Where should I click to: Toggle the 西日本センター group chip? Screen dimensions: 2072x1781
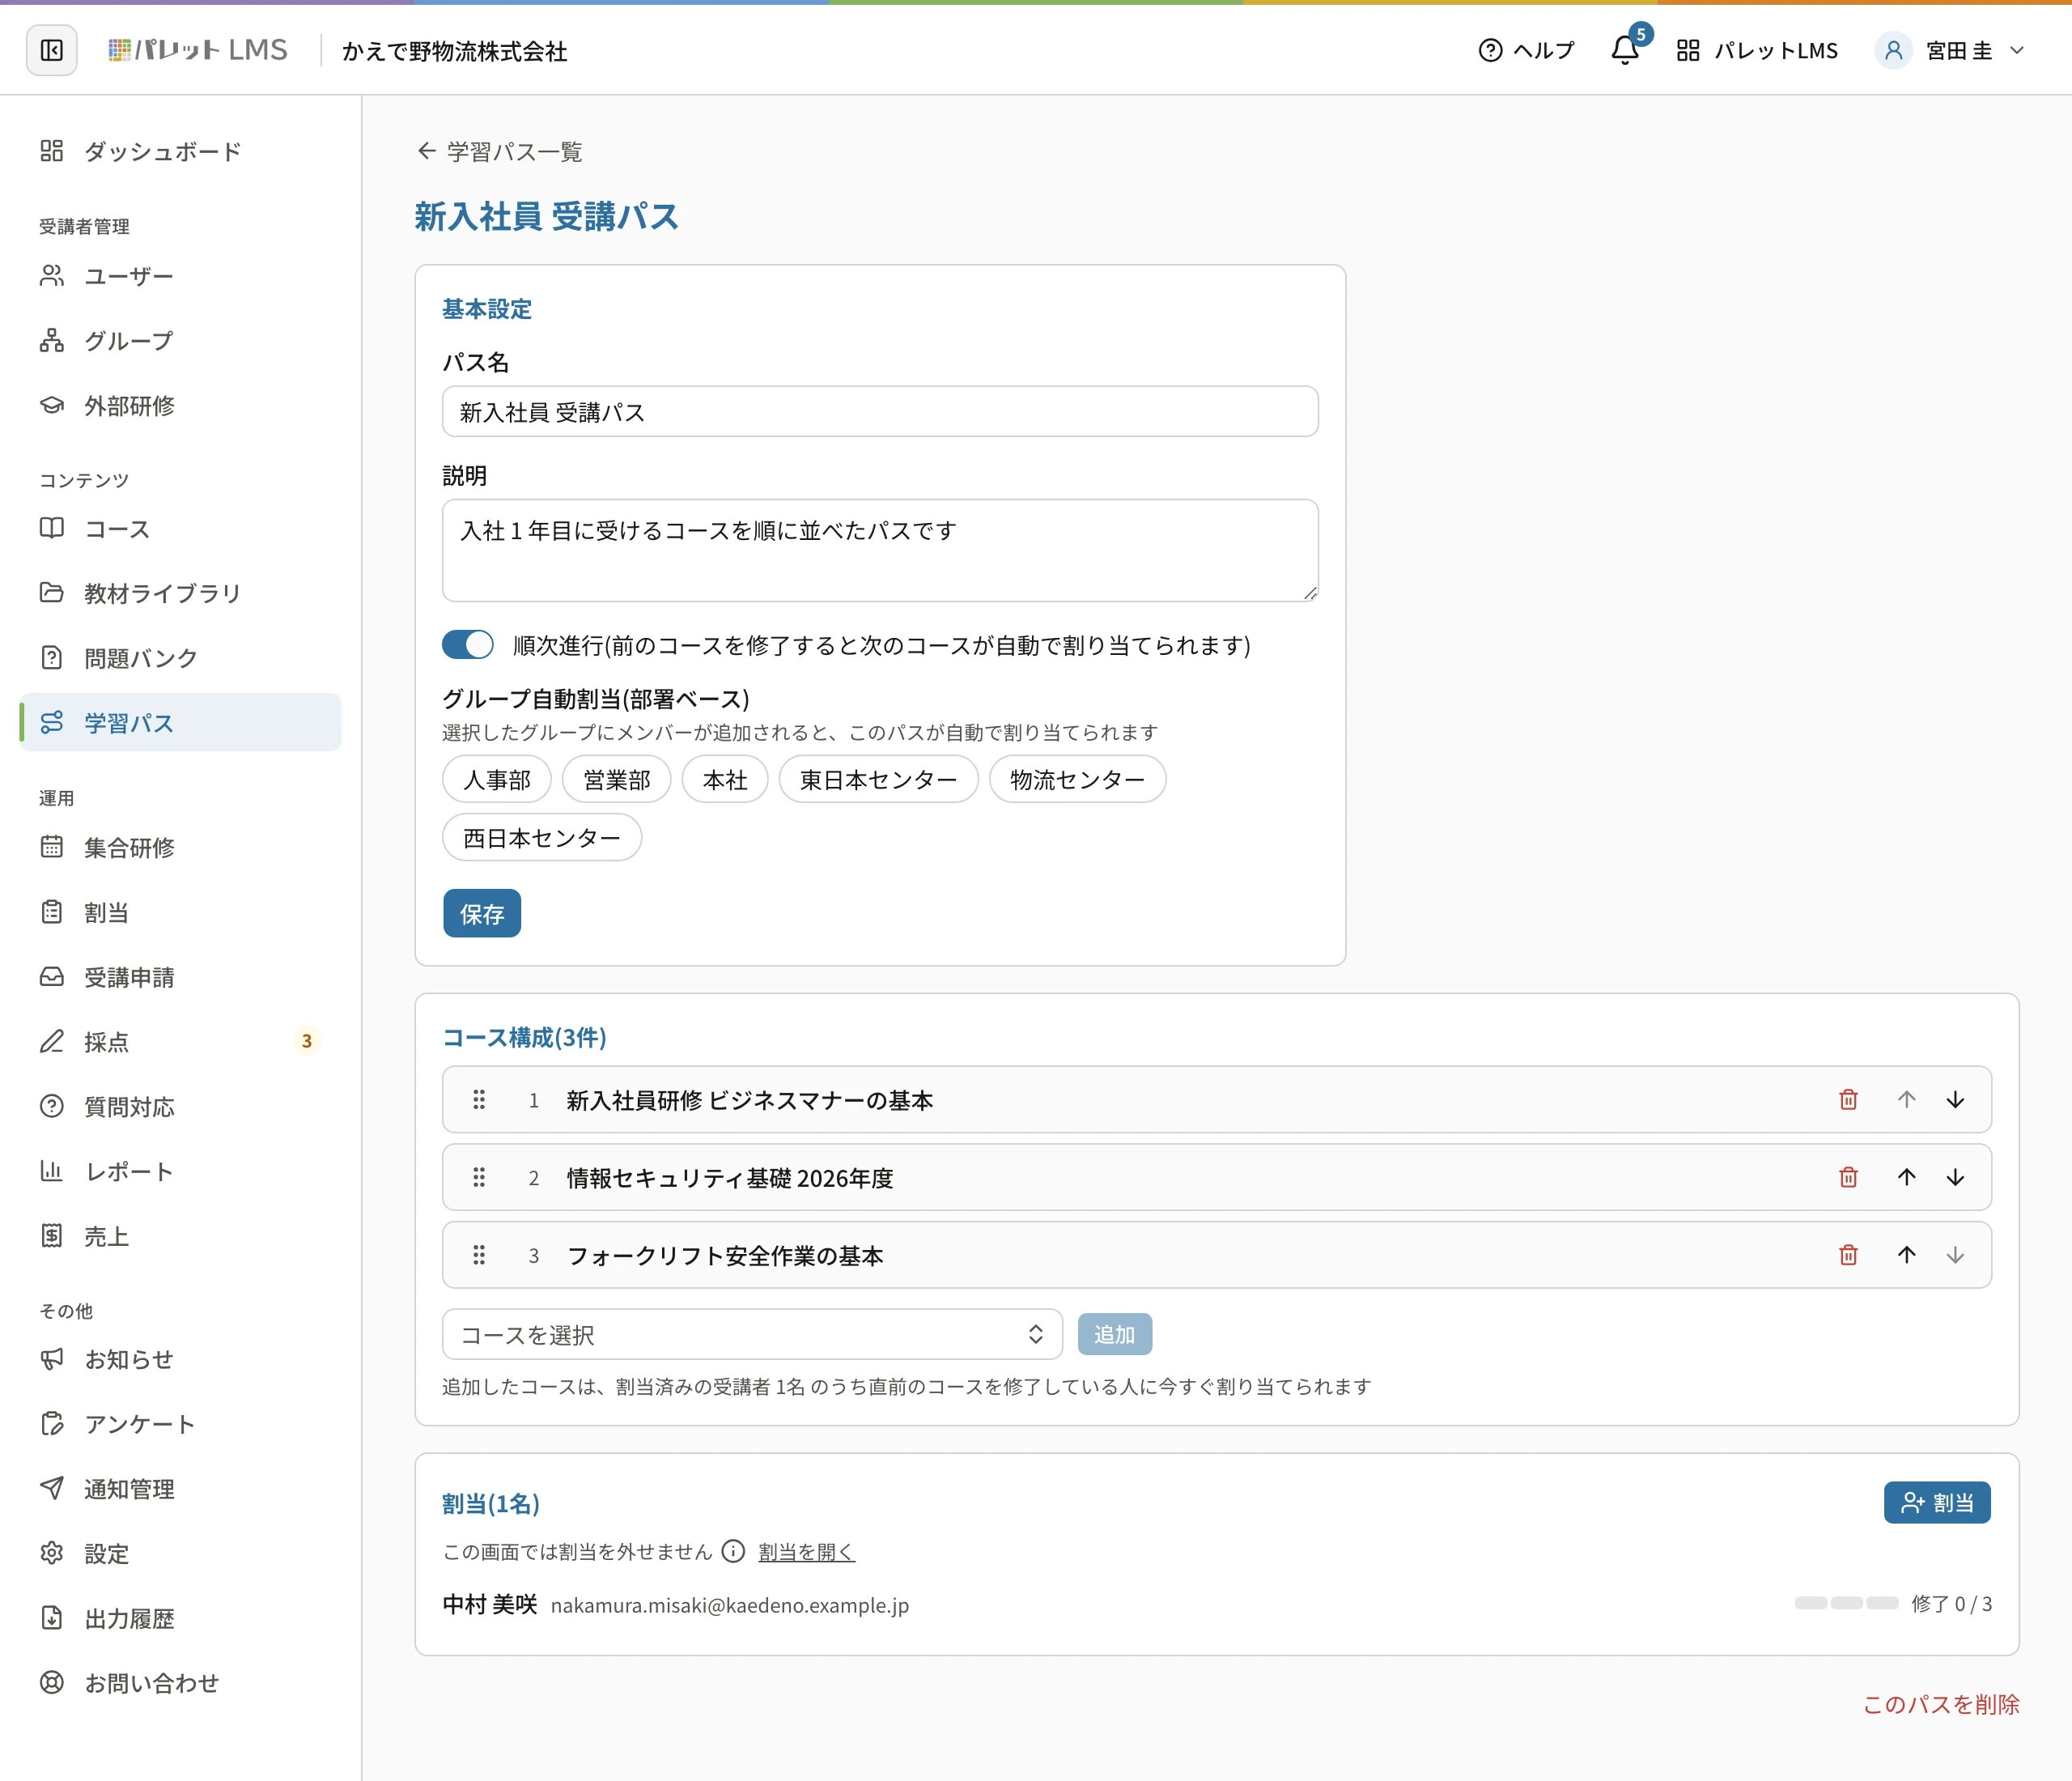click(x=542, y=838)
